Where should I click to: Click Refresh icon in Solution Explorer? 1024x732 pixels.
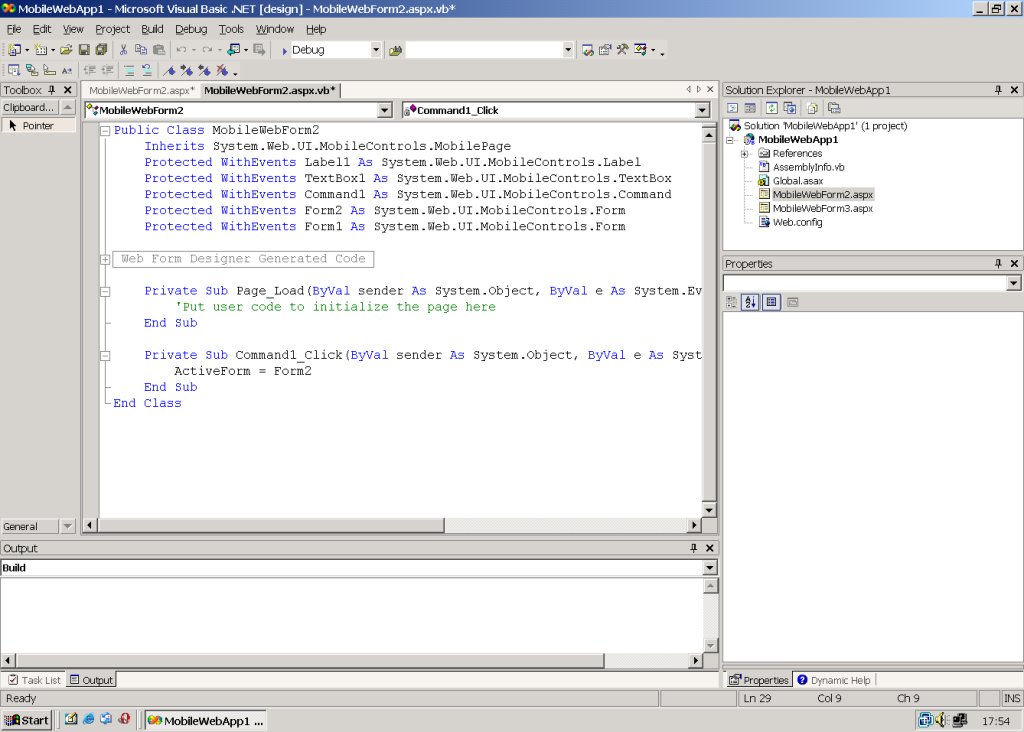[x=772, y=108]
